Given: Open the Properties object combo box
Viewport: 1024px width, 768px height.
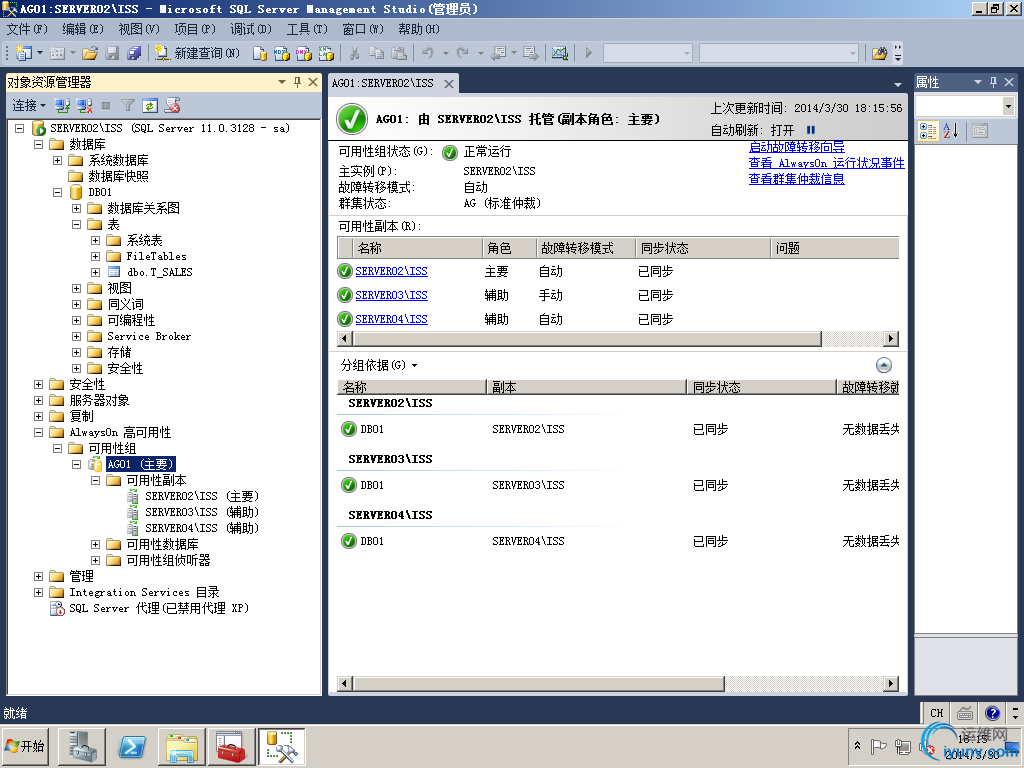Looking at the screenshot, I should [965, 106].
